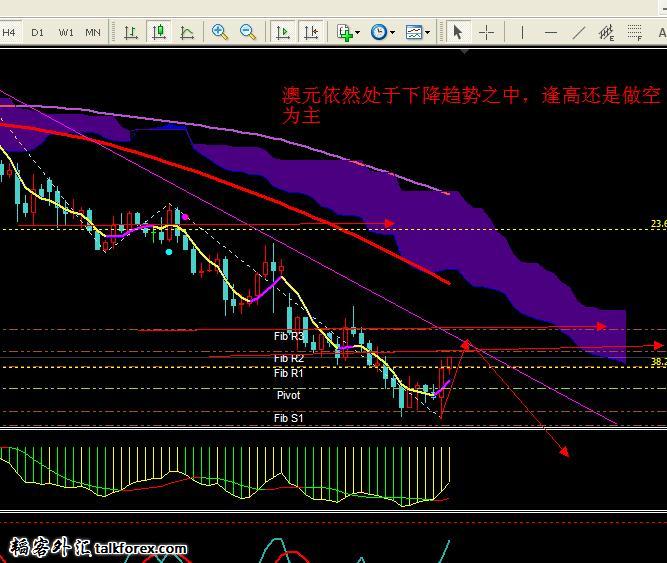Draw a vertical line tool

coord(522,32)
